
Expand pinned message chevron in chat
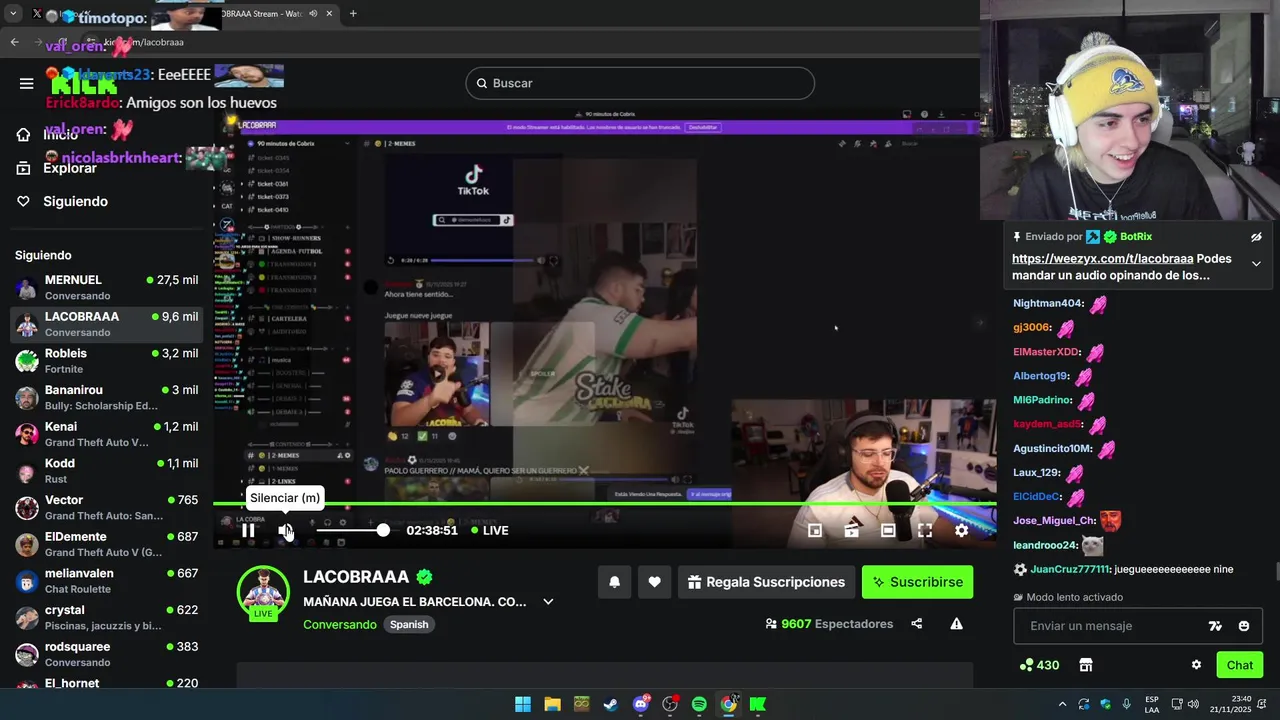1256,264
